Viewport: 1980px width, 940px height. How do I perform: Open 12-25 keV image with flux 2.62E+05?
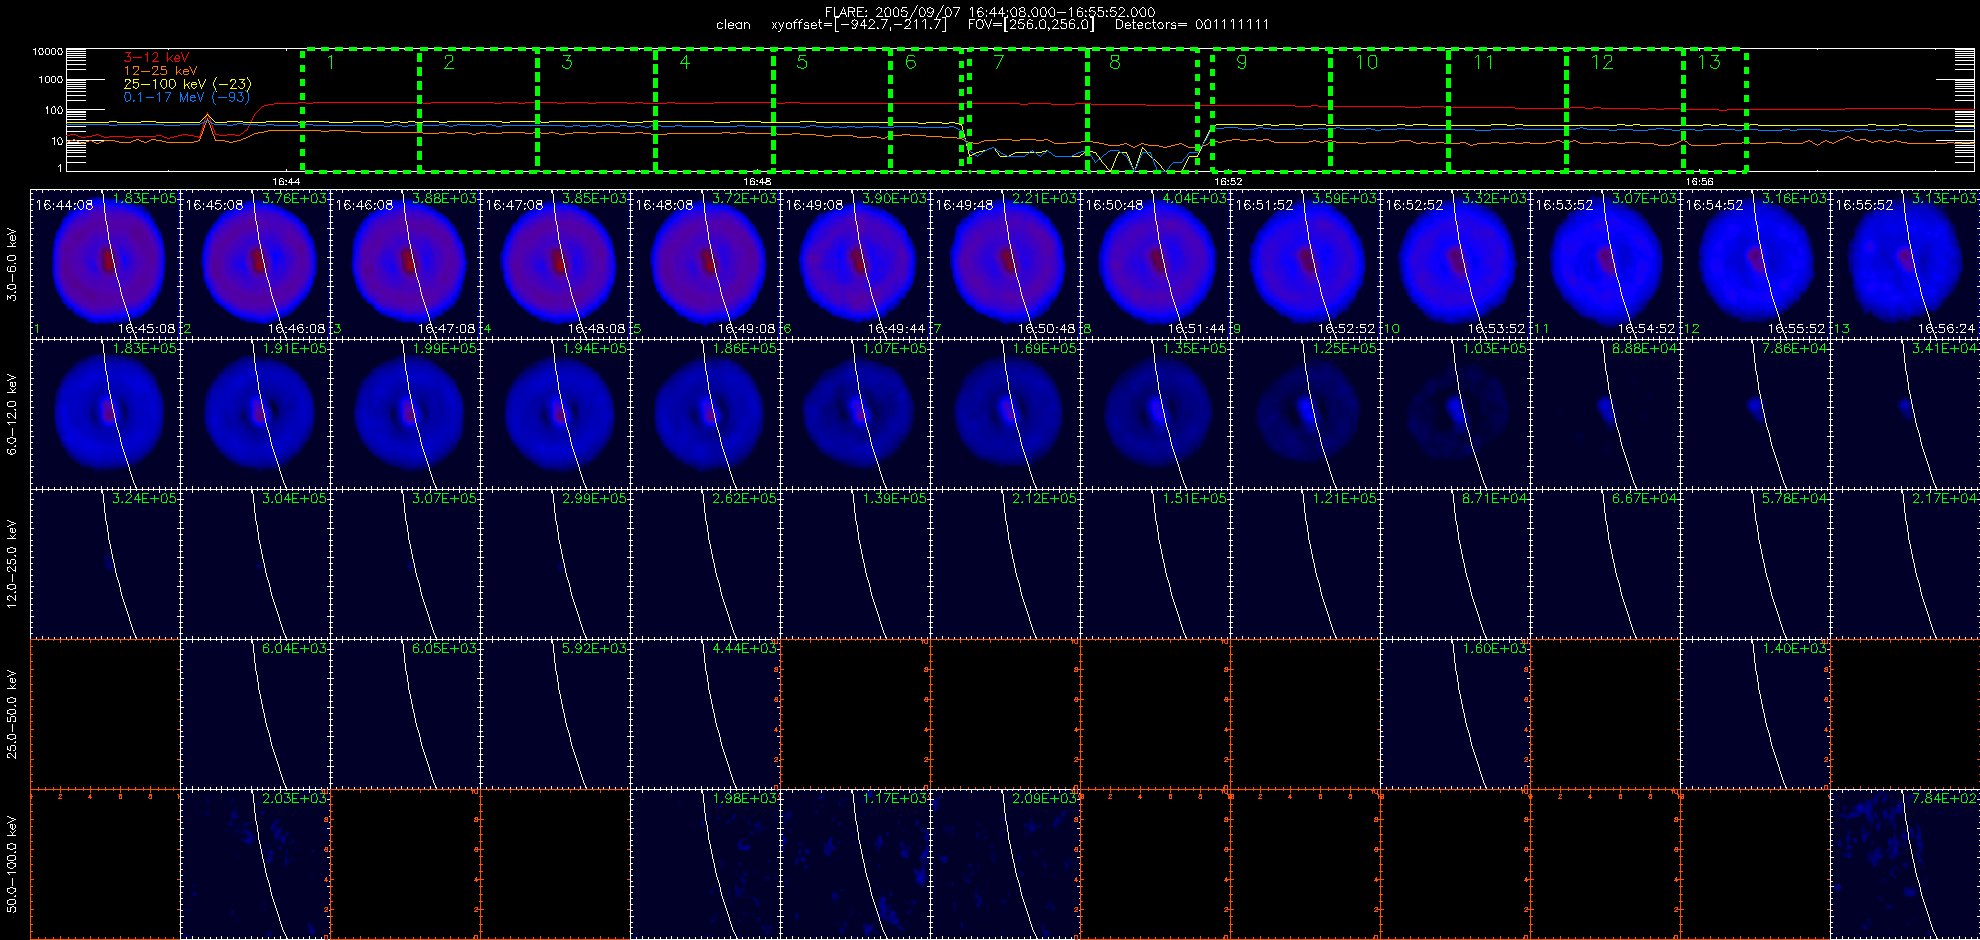pos(706,563)
